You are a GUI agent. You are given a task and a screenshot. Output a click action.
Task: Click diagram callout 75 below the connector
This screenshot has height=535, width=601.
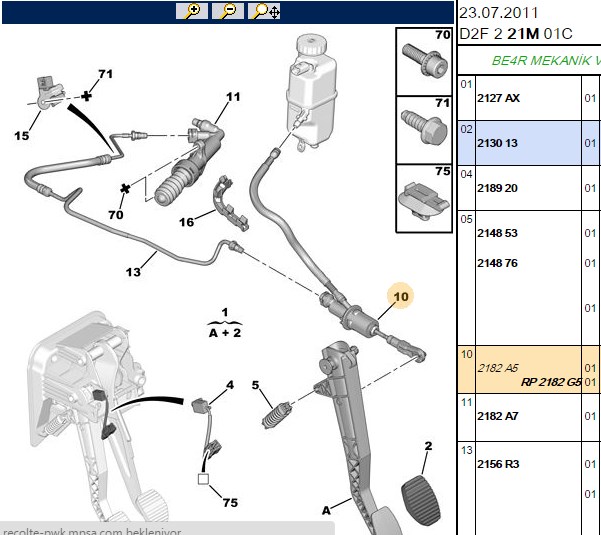click(x=230, y=502)
